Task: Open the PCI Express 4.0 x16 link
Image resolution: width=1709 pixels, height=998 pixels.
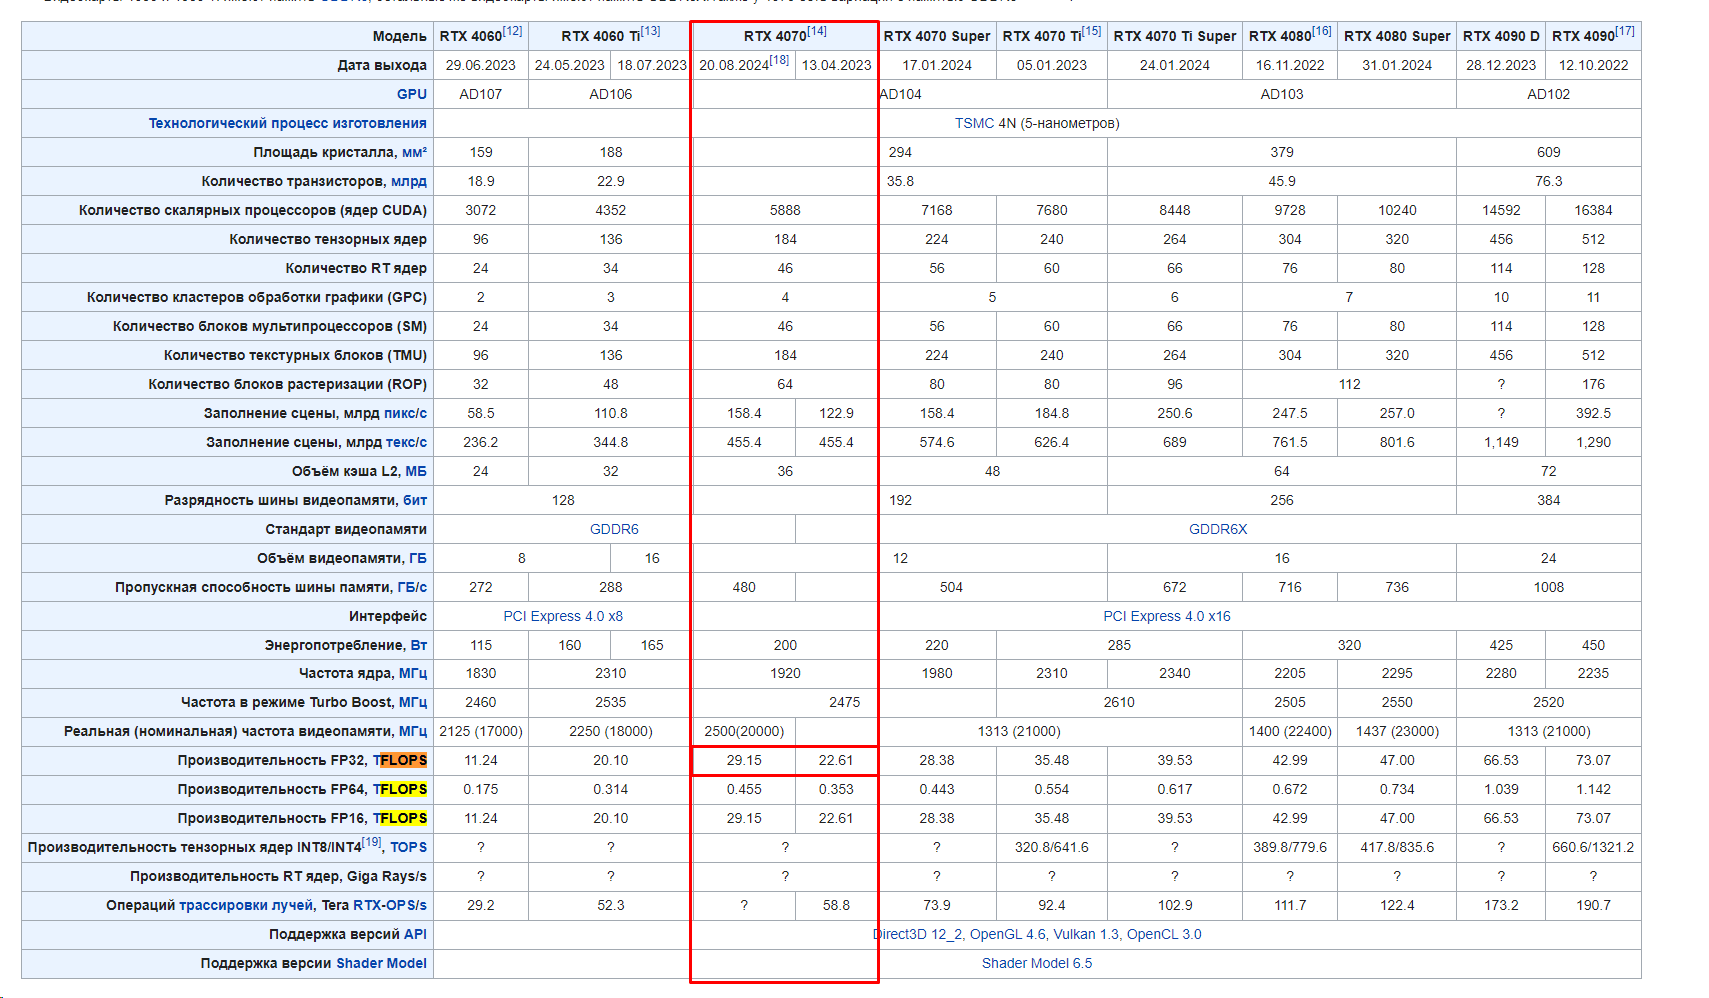Action: click(x=1167, y=616)
